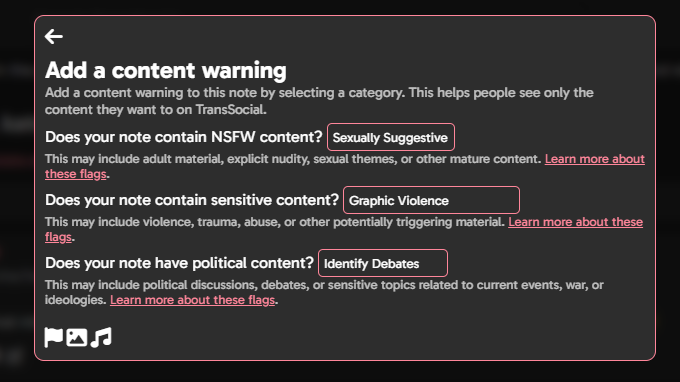
Task: Click the "Does your note have political content?" label
Action: (179, 263)
